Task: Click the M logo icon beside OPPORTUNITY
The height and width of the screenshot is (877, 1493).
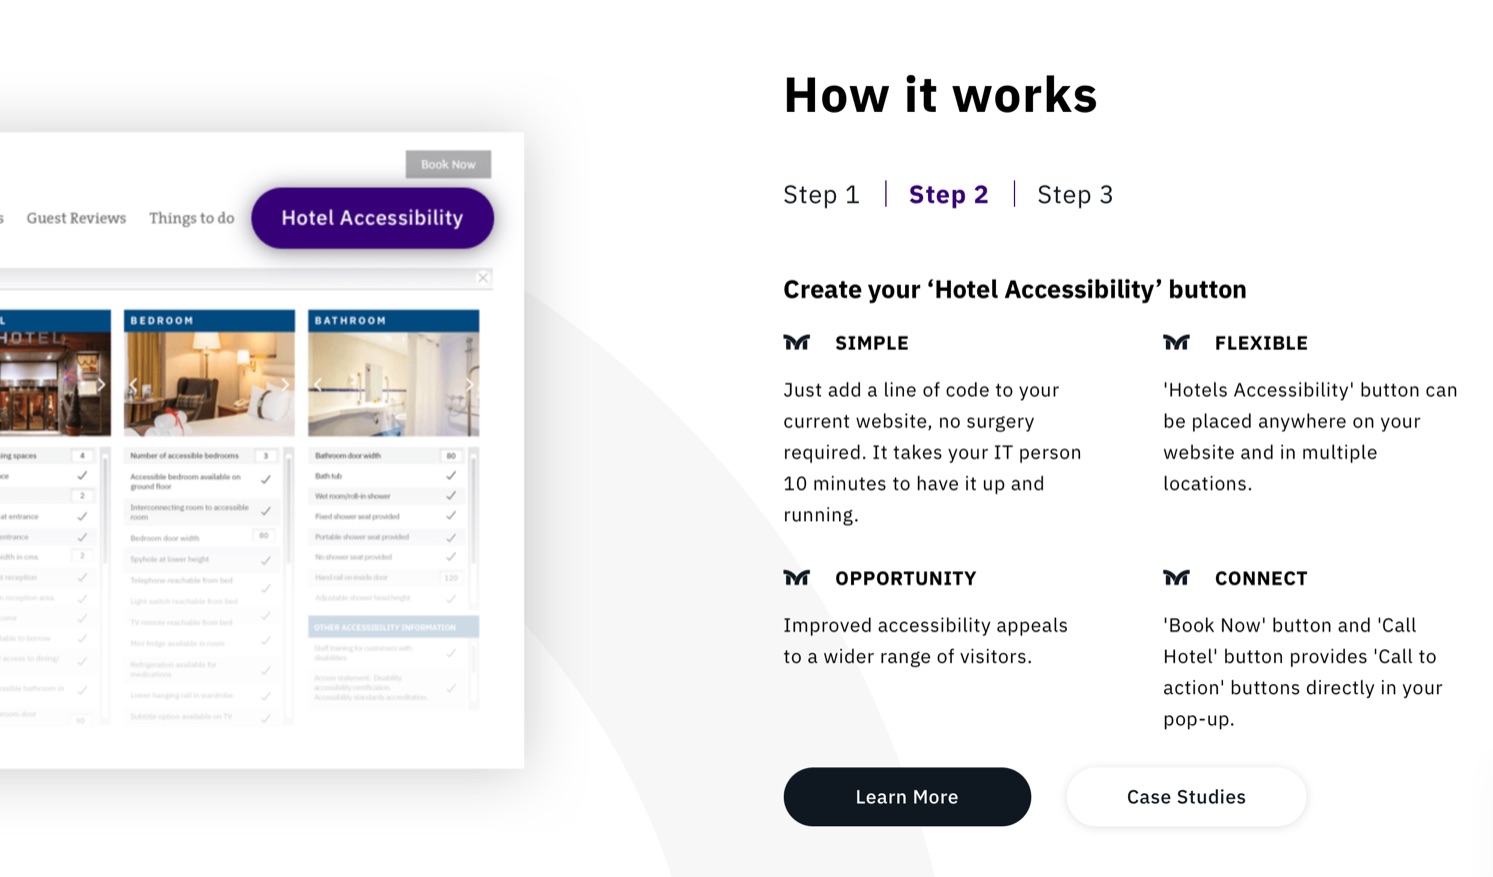Action: (x=796, y=578)
